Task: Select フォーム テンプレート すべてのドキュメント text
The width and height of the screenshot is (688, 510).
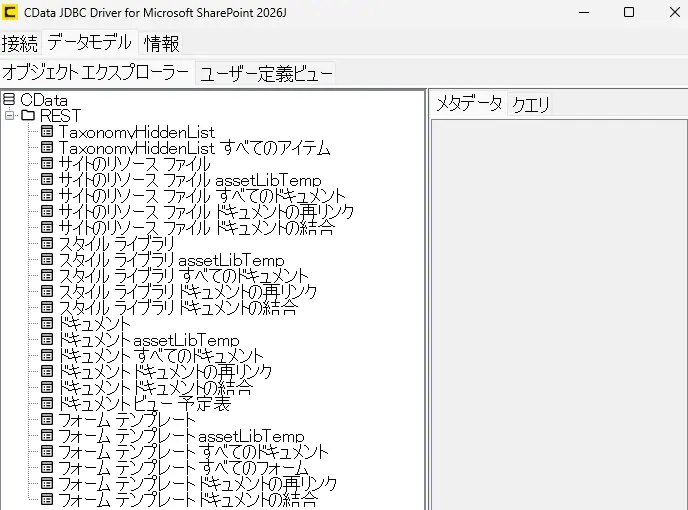Action: pyautogui.click(x=194, y=452)
